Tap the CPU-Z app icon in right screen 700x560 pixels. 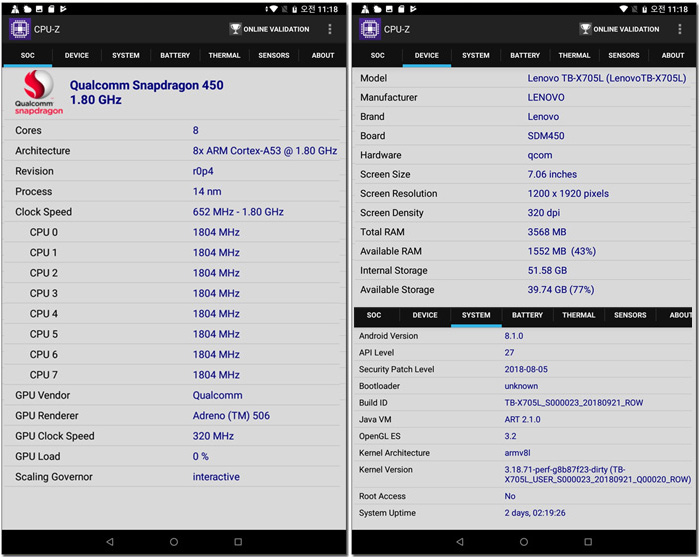[370, 29]
